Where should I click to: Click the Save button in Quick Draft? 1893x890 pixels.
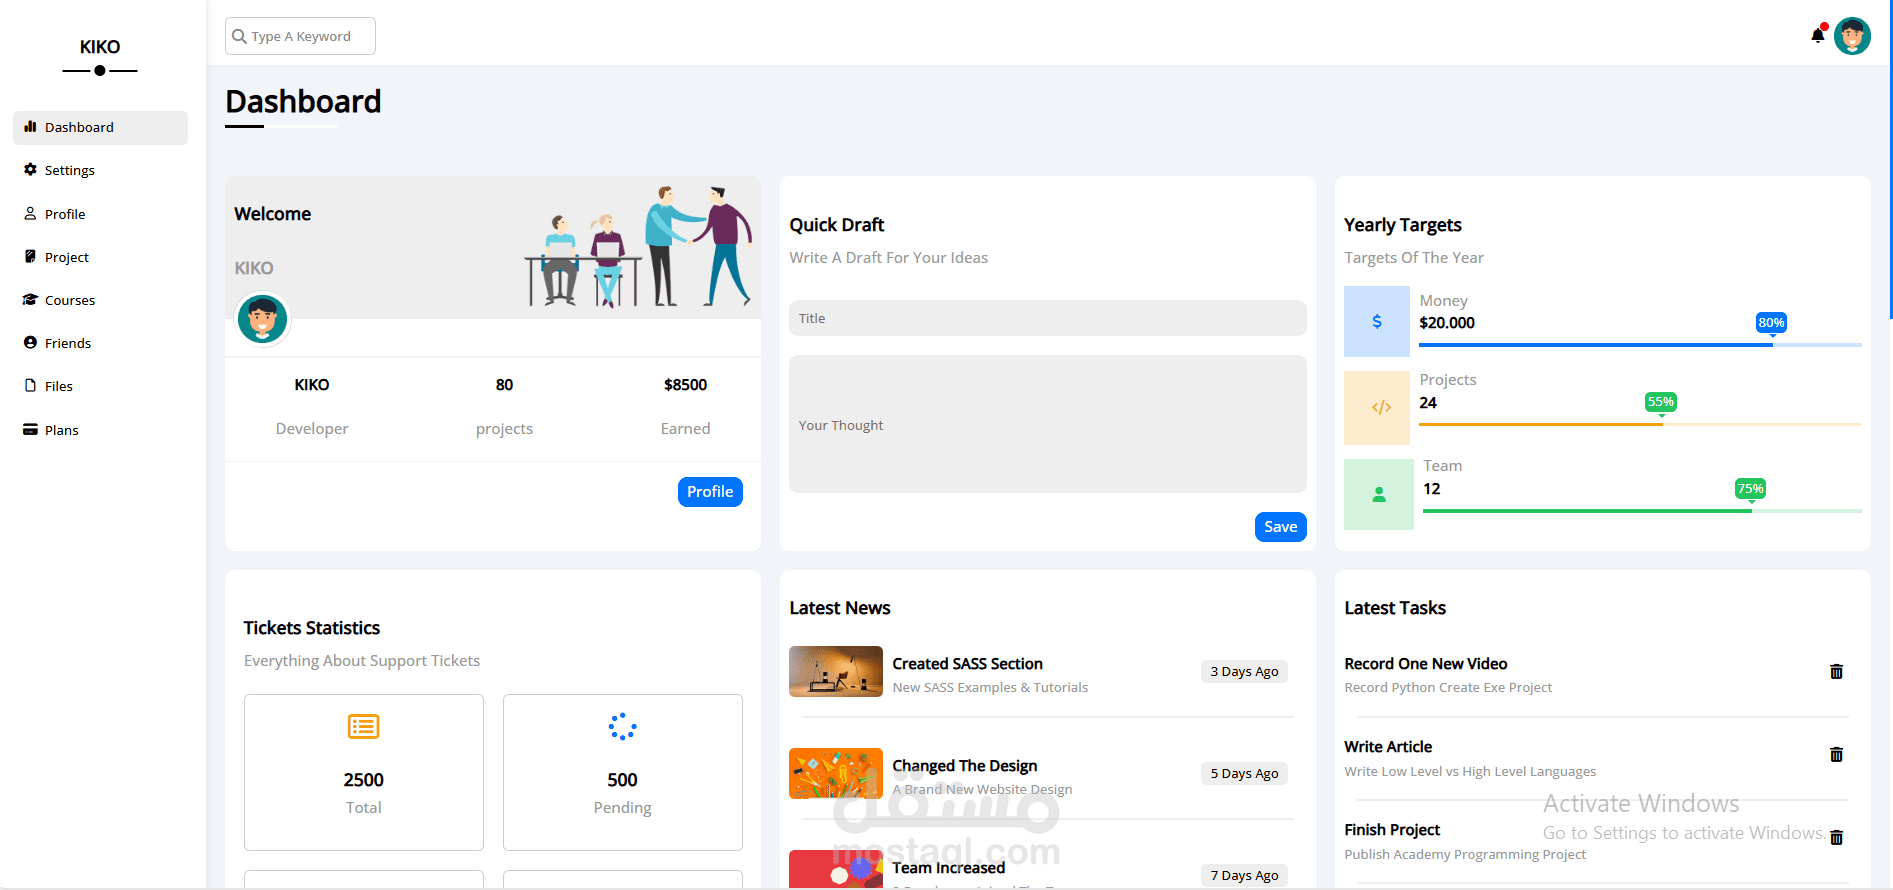(x=1280, y=527)
